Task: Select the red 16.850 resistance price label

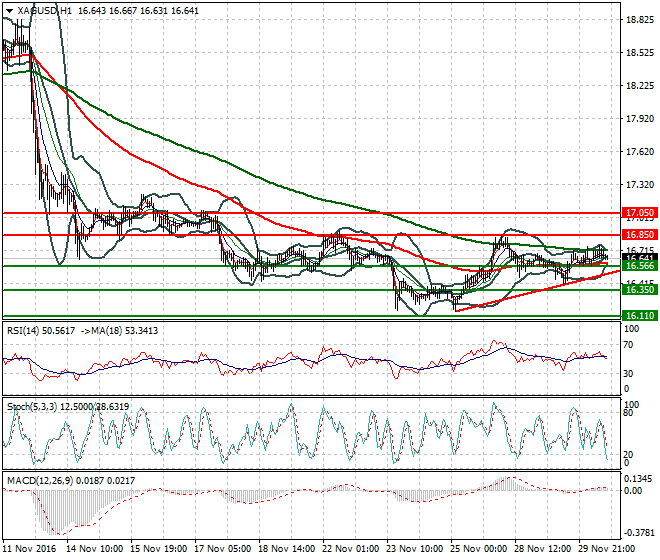Action: click(639, 235)
